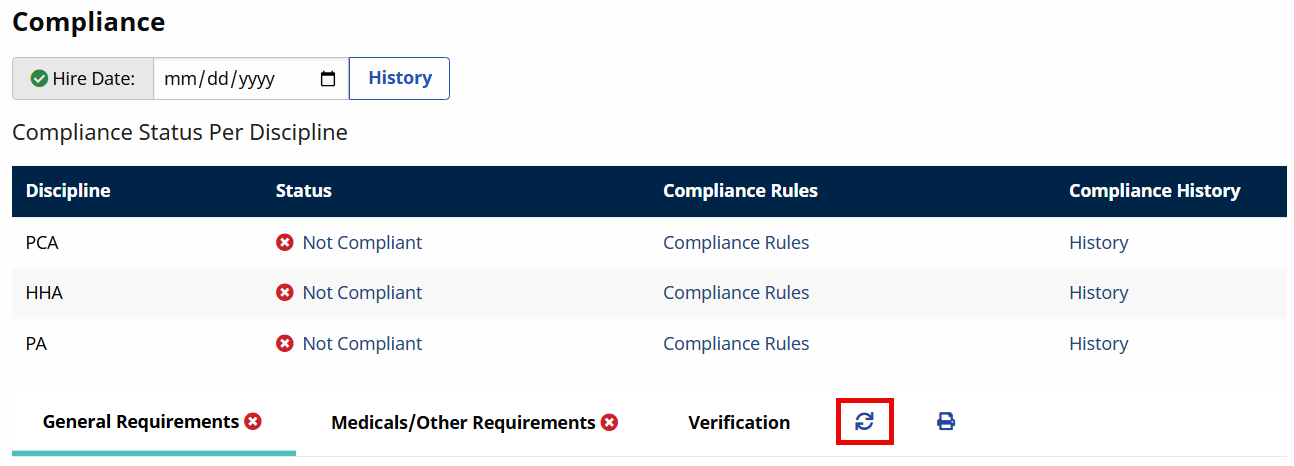
Task: Click the print compliance icon
Action: pos(946,422)
